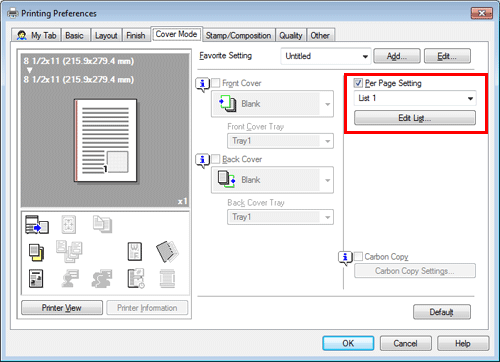500x362 pixels.
Task: Open the Front Cover Tray dropdown
Action: click(x=280, y=141)
